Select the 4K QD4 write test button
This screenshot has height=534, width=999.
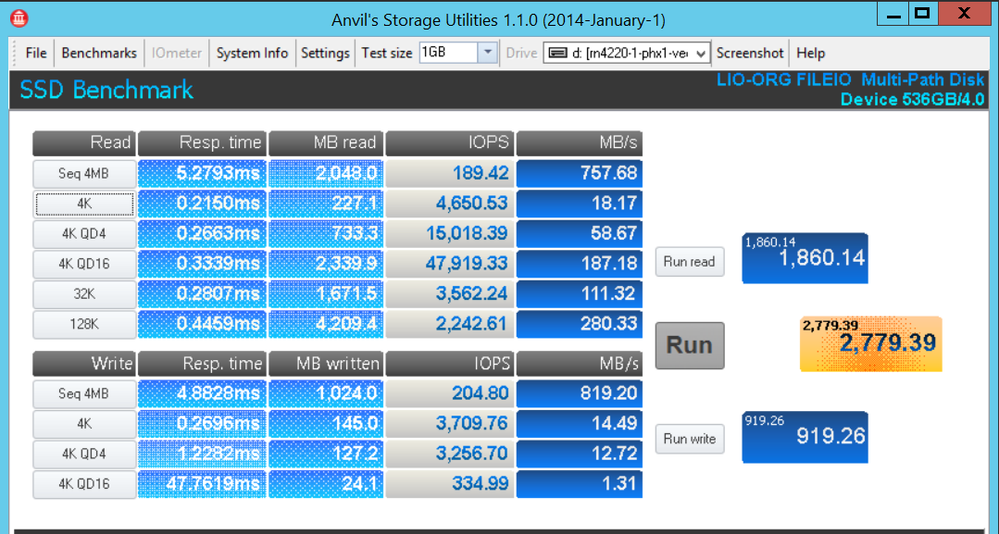coord(83,454)
